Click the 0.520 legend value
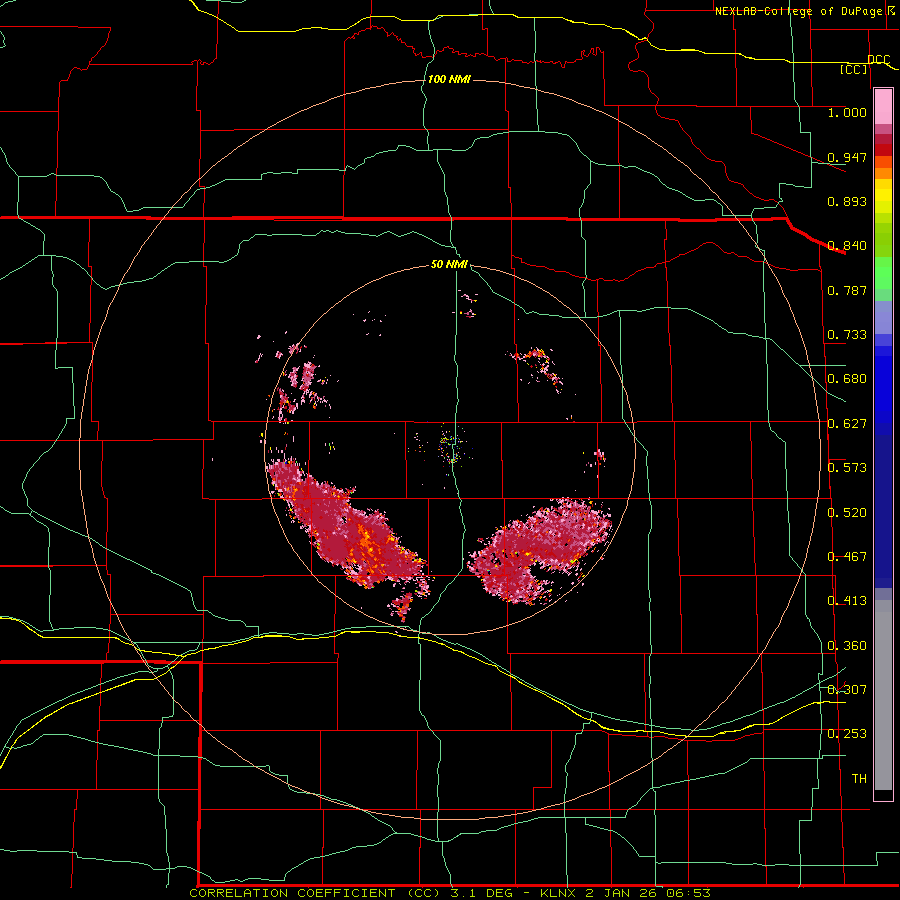The height and width of the screenshot is (900, 900). [847, 513]
